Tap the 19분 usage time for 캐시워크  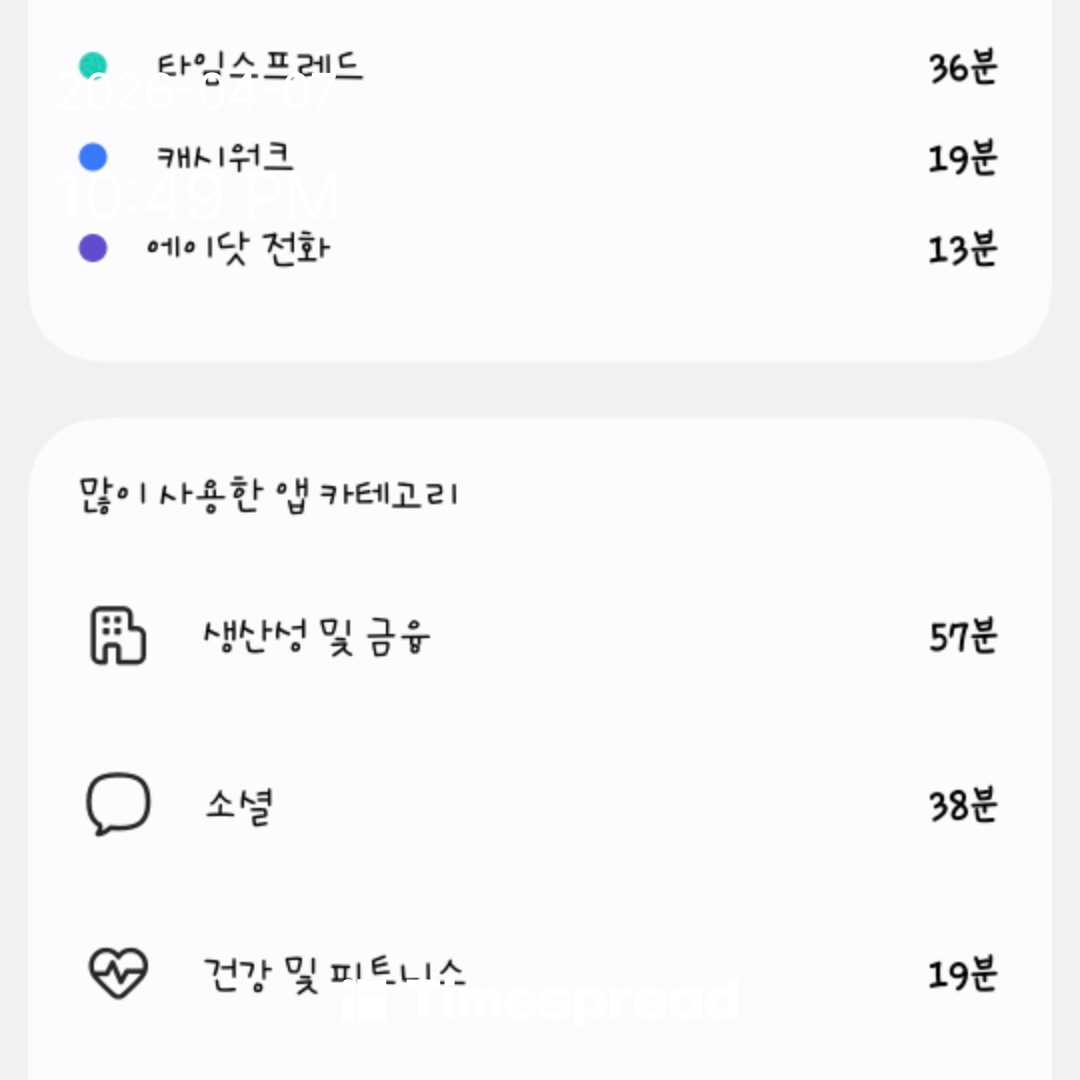962,158
